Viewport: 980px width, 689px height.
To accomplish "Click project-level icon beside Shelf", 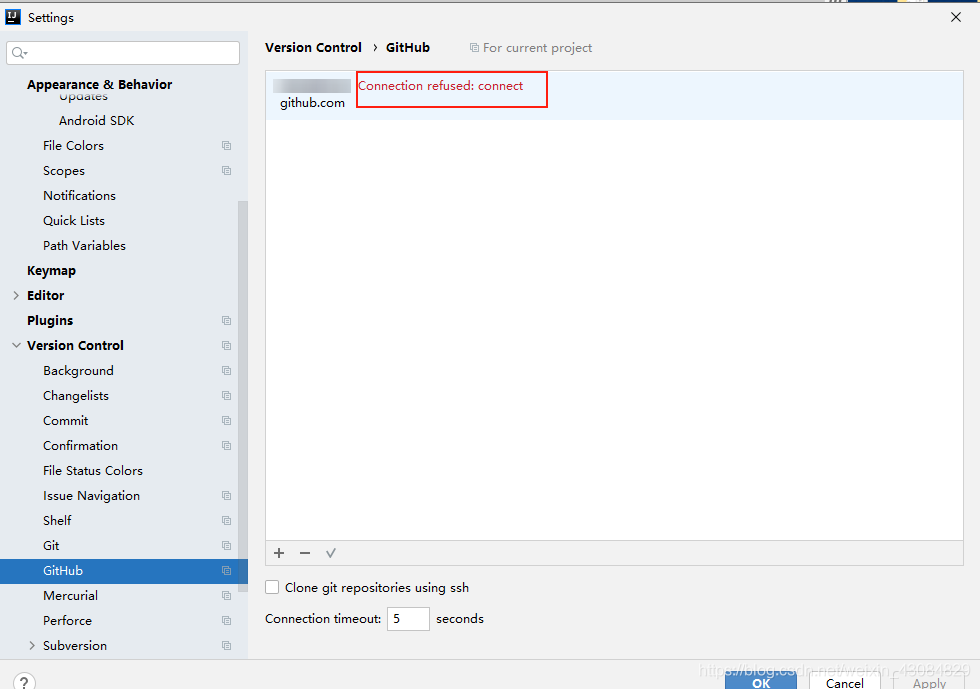I will pyautogui.click(x=226, y=521).
